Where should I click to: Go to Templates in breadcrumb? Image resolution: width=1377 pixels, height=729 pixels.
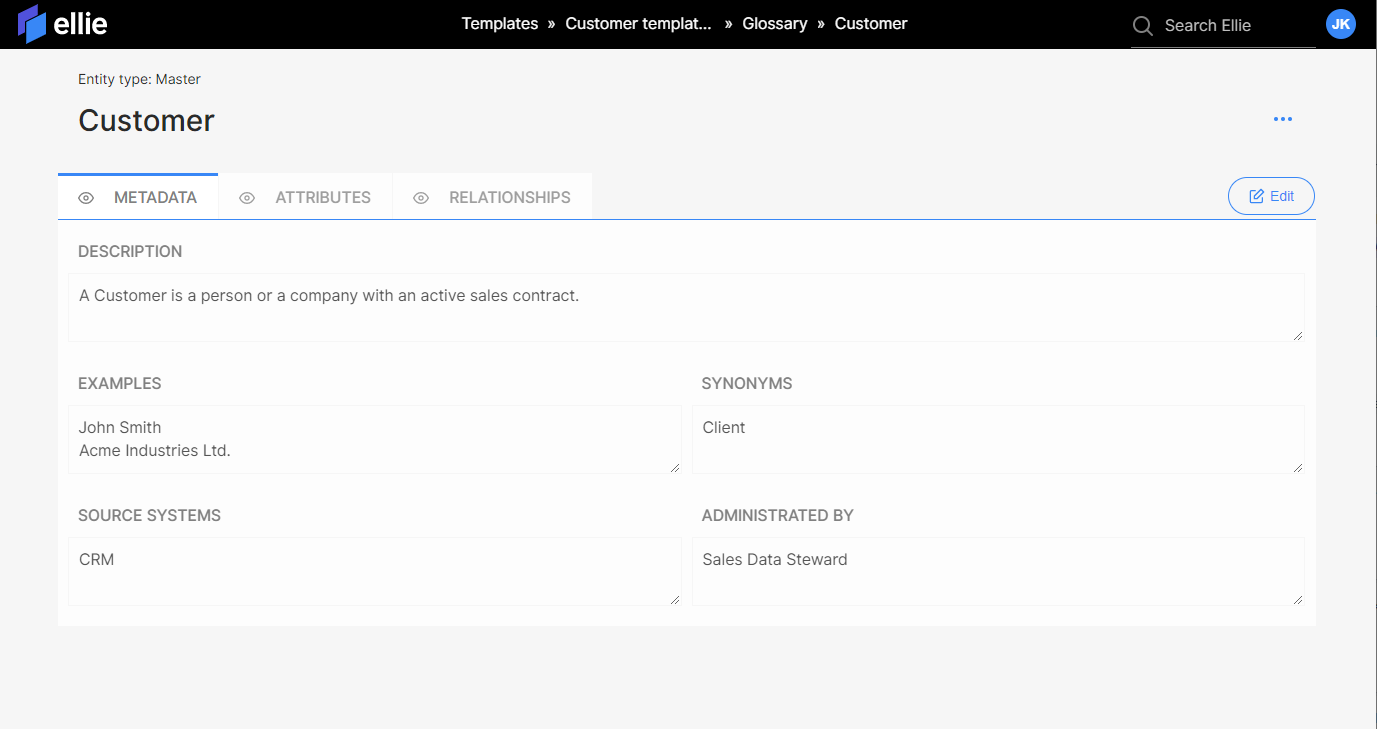point(499,24)
